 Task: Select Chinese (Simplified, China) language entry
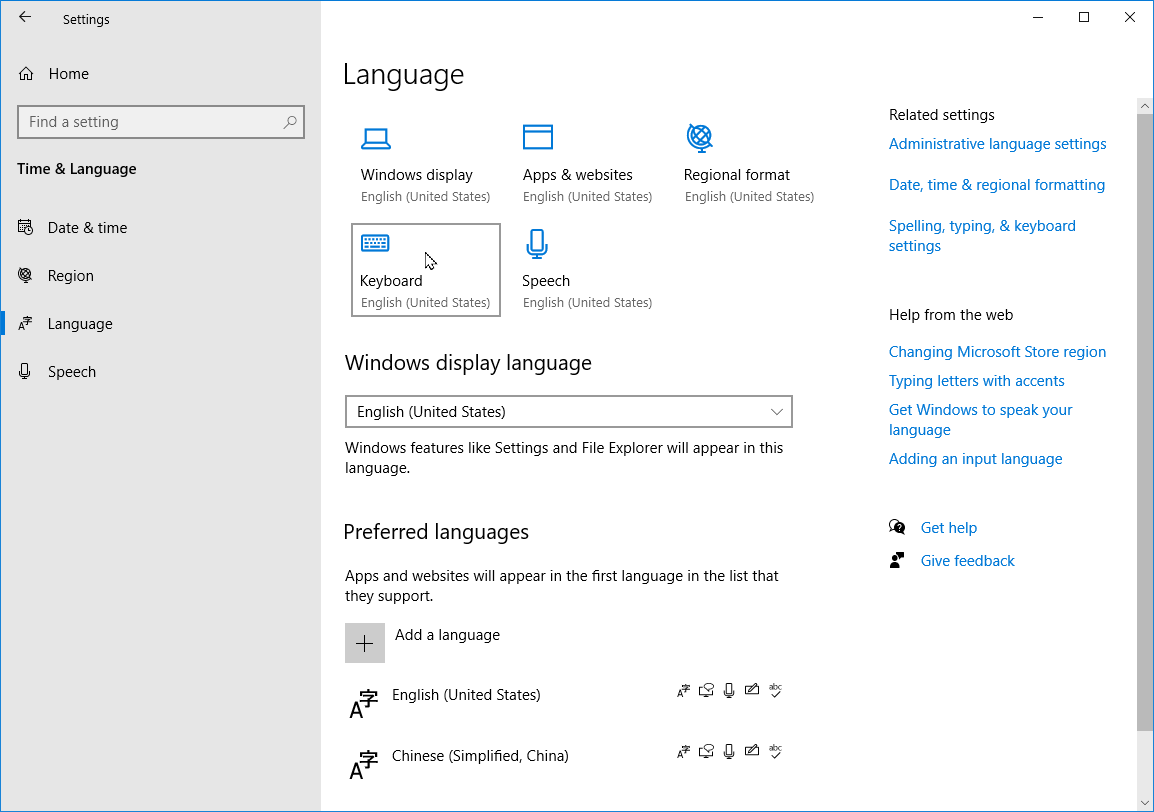click(x=480, y=756)
